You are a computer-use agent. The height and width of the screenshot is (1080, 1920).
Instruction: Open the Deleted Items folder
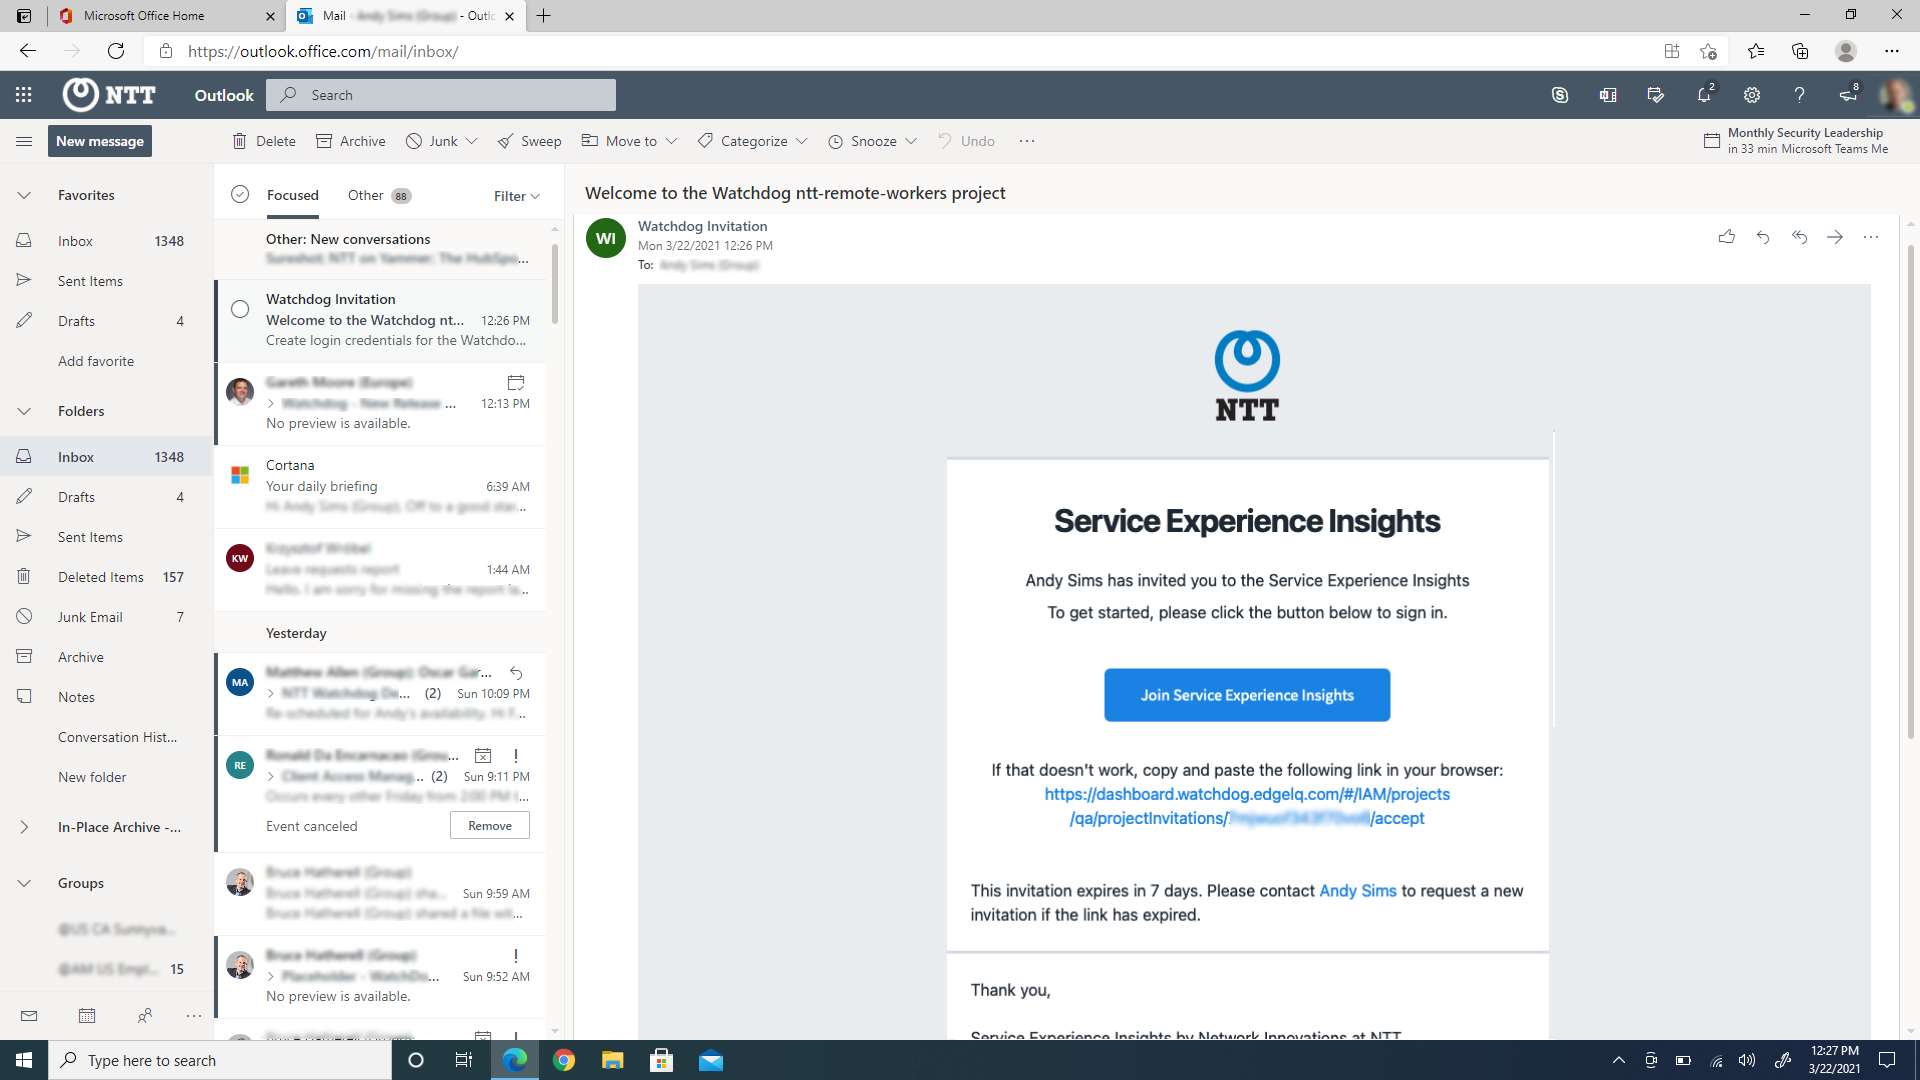(107, 577)
